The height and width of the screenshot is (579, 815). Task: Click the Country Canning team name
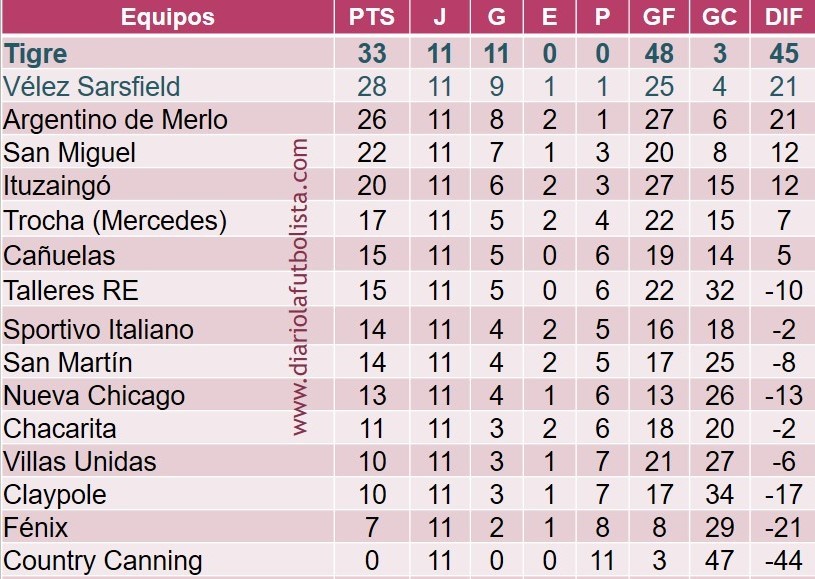click(x=103, y=561)
